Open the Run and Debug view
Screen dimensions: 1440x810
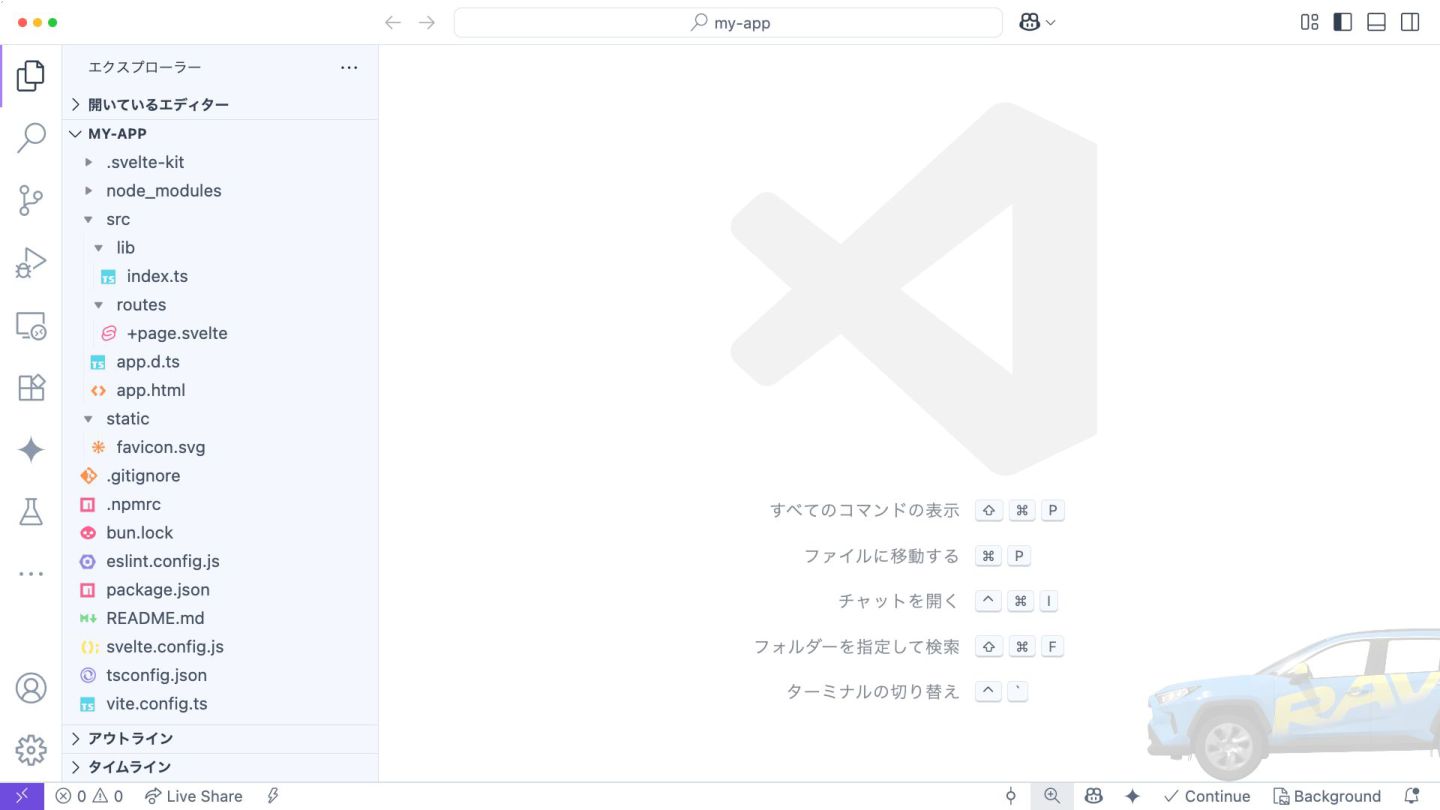pos(31,263)
